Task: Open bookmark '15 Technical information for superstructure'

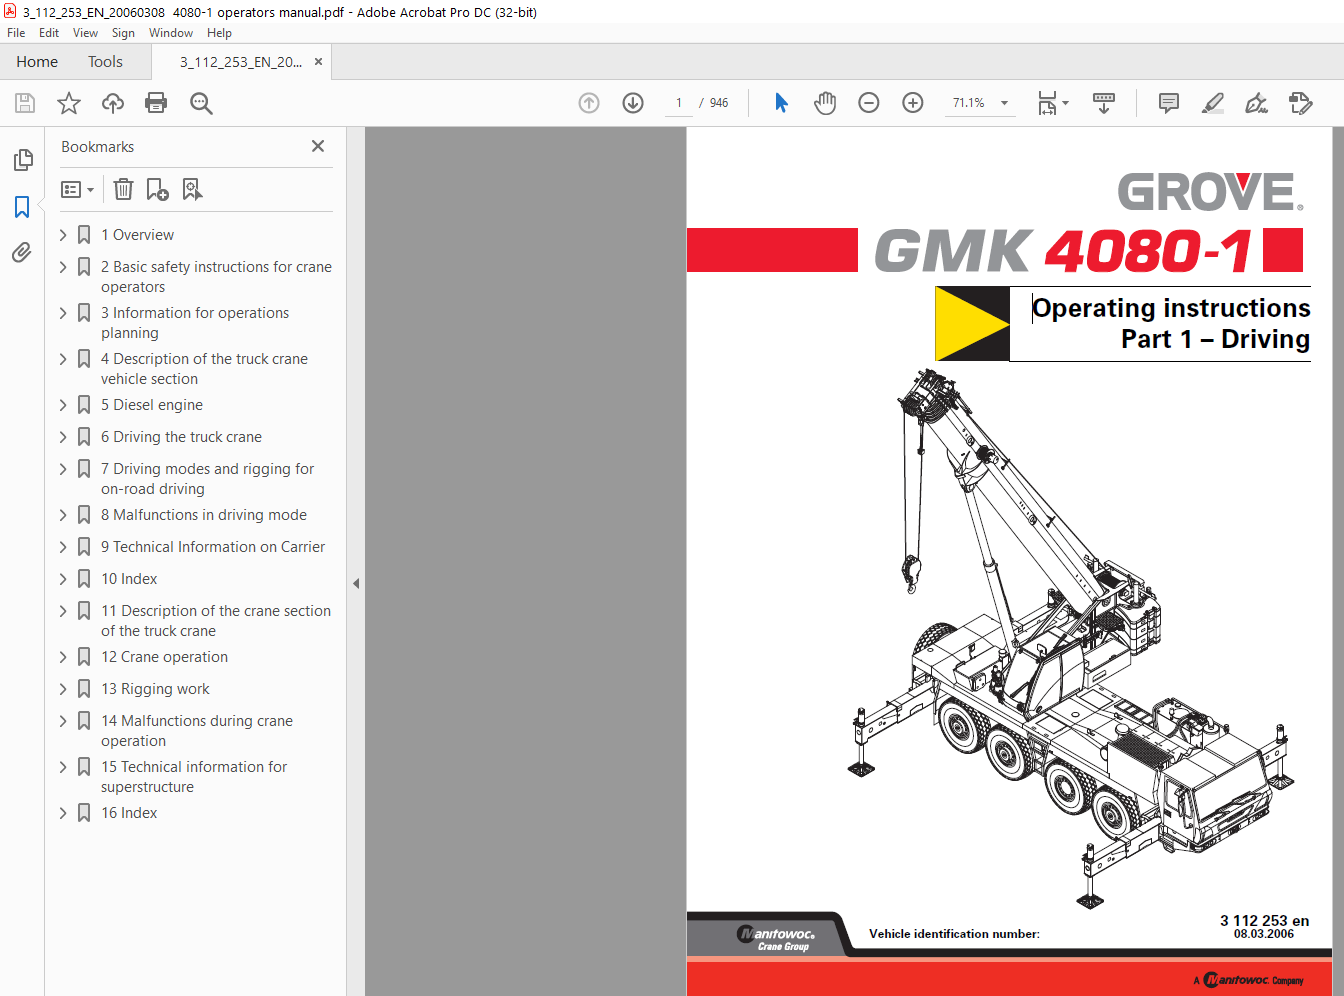Action: pos(194,777)
